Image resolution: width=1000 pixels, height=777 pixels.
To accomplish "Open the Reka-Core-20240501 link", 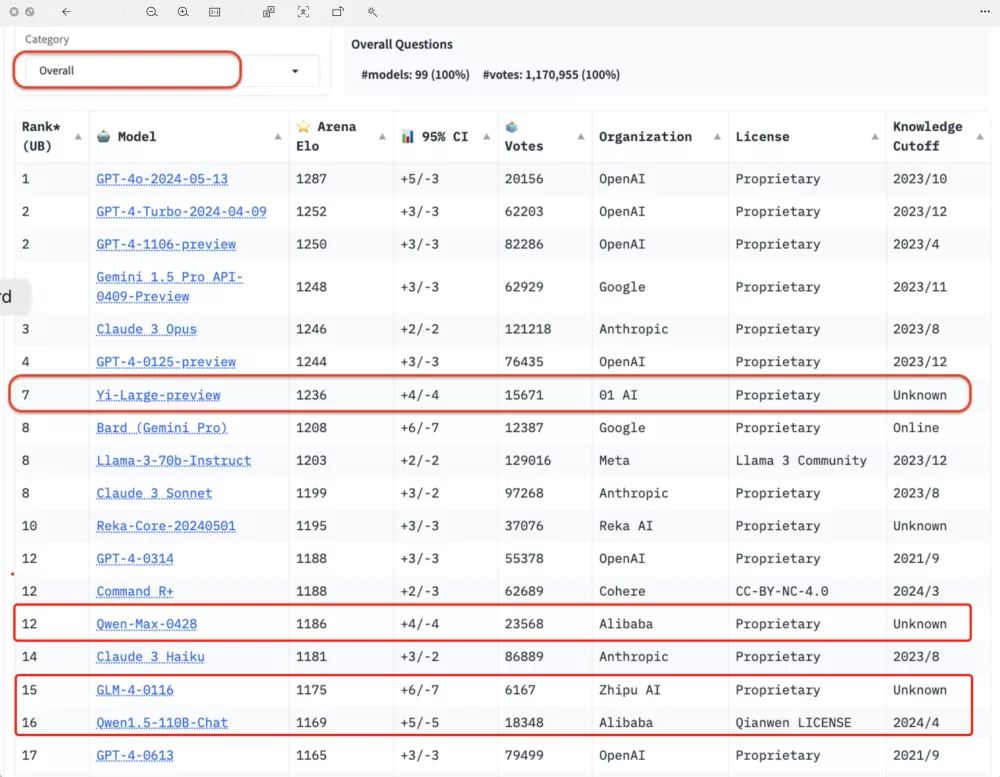I will [x=166, y=526].
